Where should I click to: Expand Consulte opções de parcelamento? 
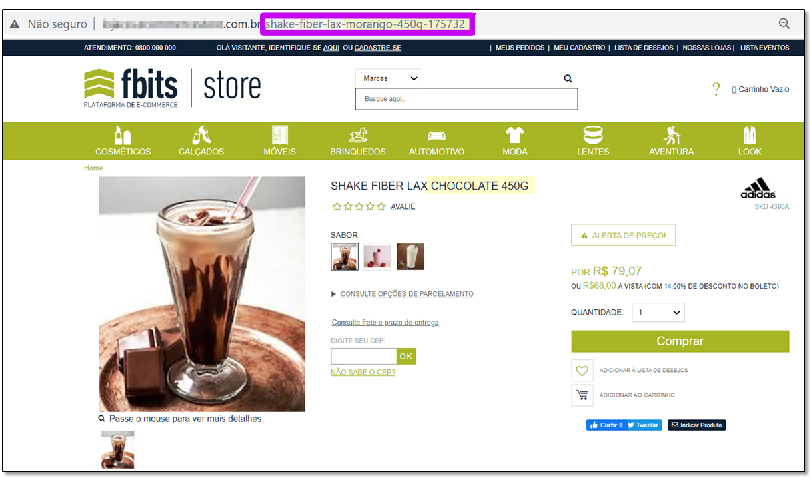pyautogui.click(x=402, y=294)
